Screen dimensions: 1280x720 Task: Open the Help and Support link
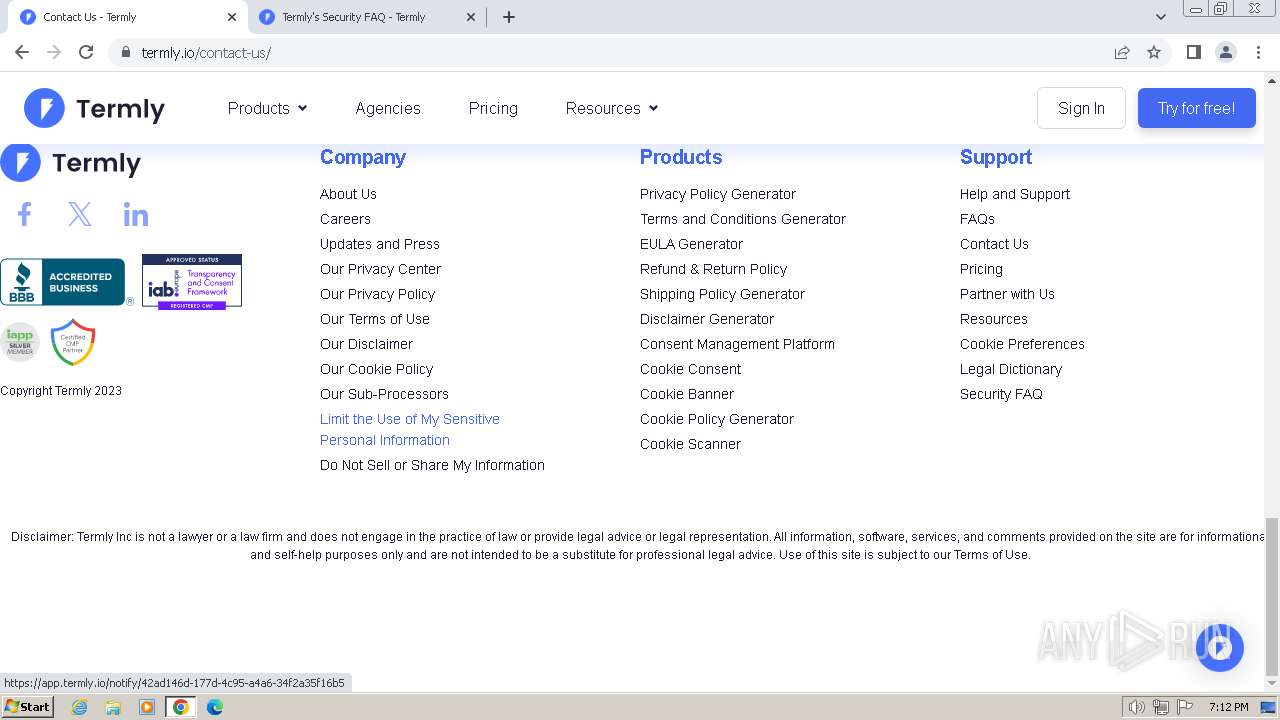coord(1015,194)
